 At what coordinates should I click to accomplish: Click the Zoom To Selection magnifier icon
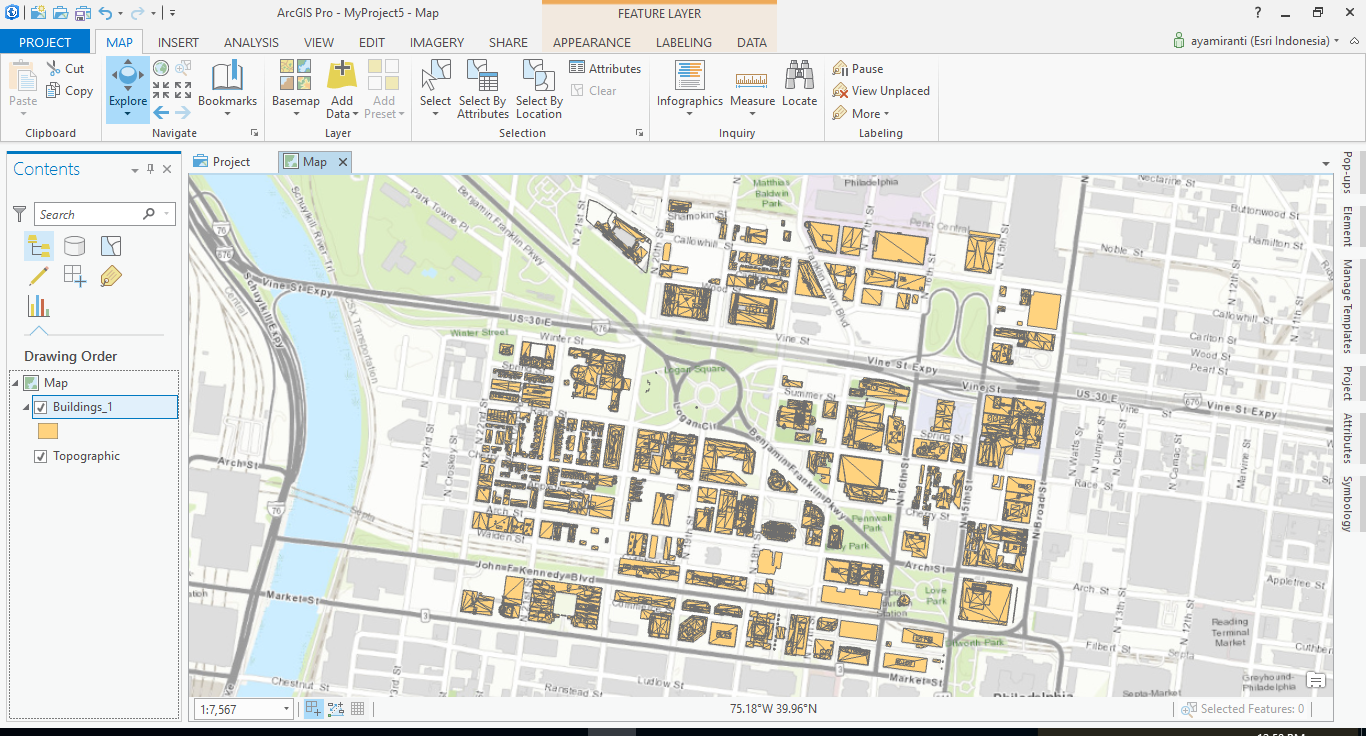[x=183, y=68]
